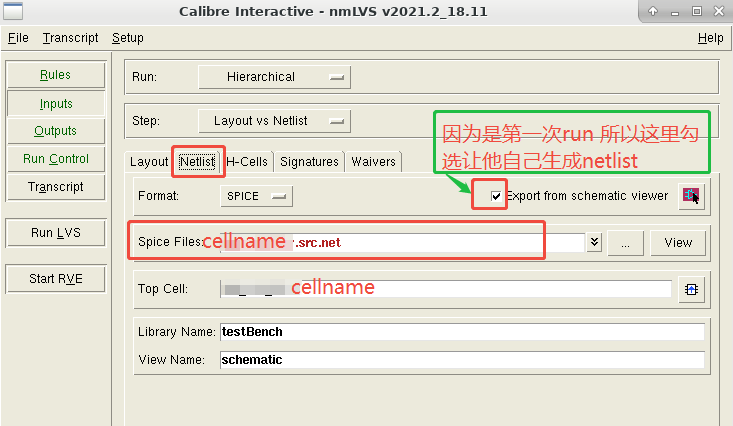Open the Transcript menu in the menu bar
Screen dimensions: 733x426
pos(70,38)
